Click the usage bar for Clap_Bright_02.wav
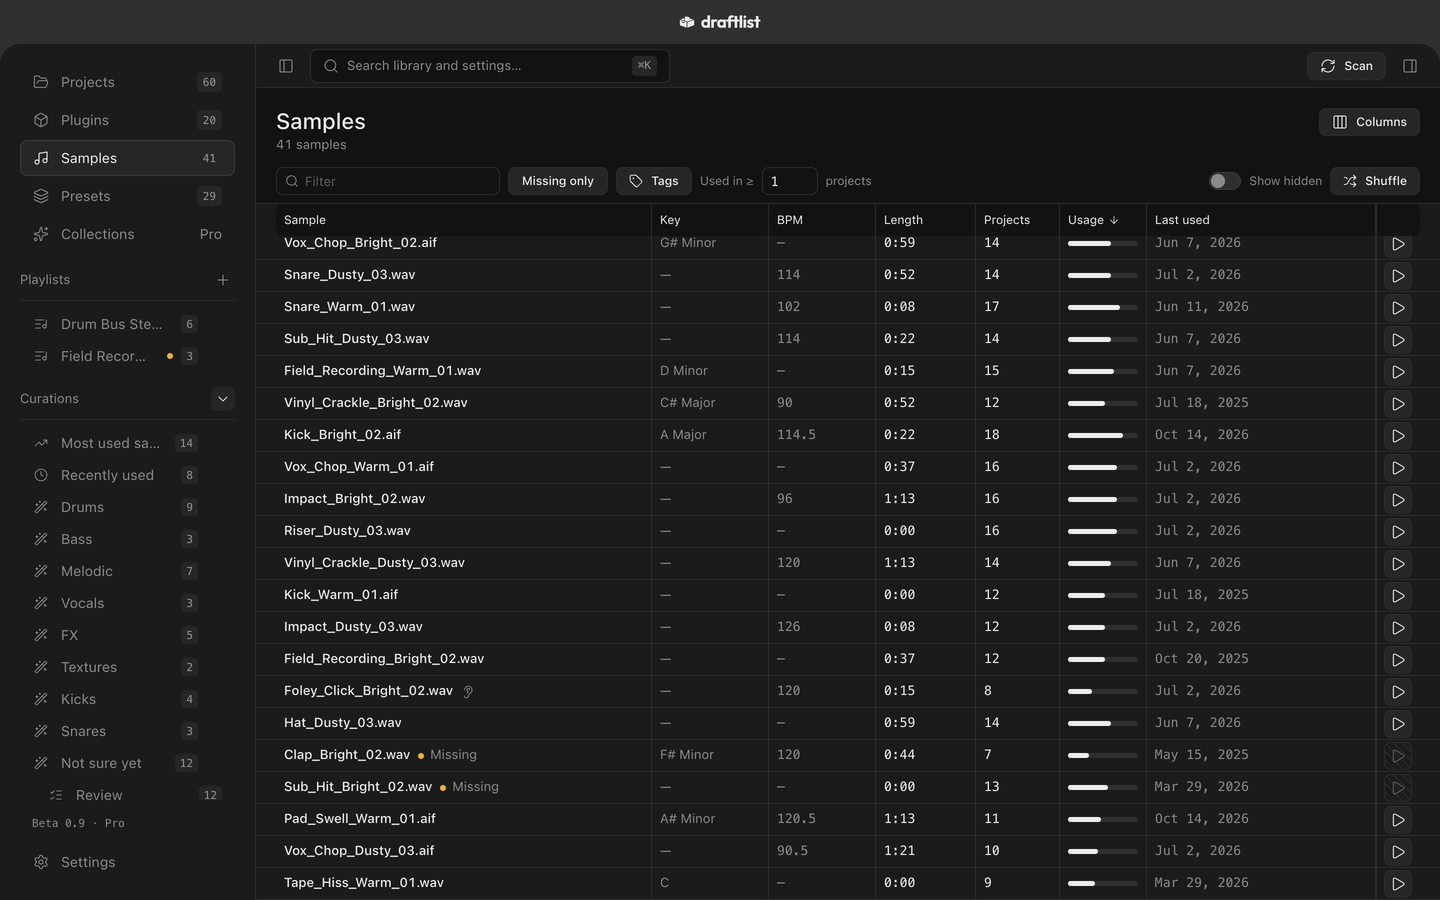Viewport: 1440px width, 900px height. [x=1103, y=756]
